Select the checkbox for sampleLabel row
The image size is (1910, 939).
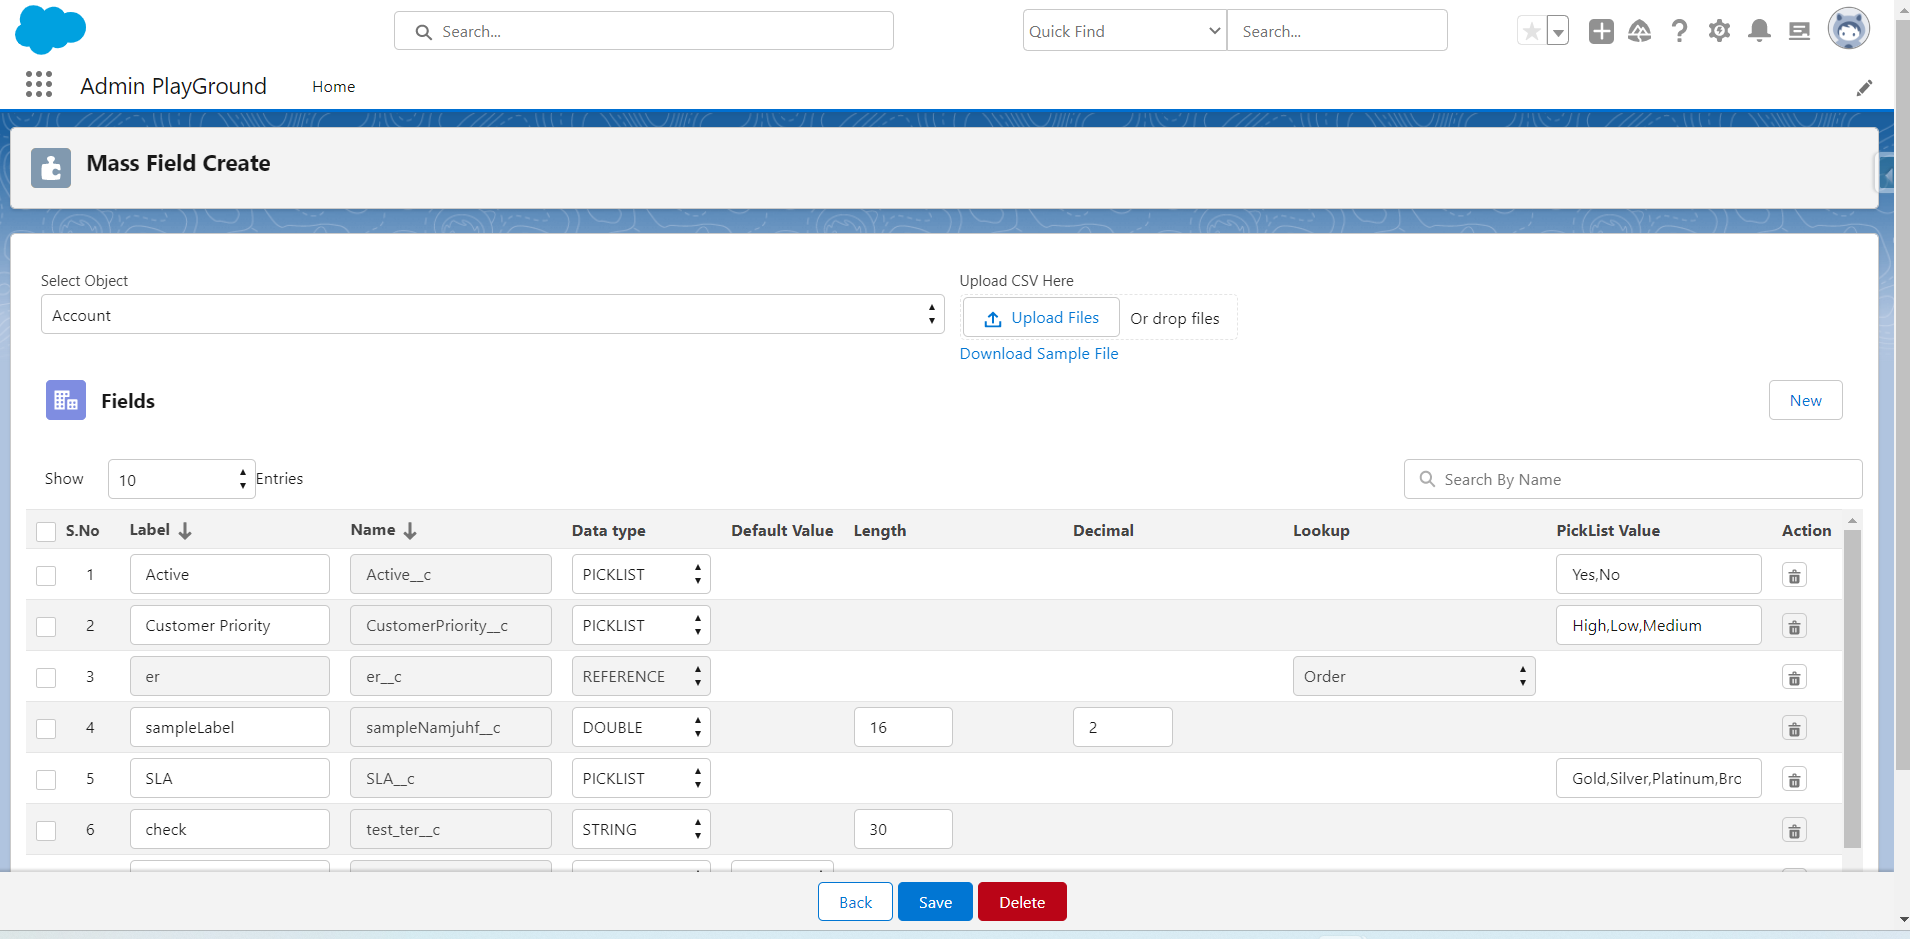click(x=46, y=729)
